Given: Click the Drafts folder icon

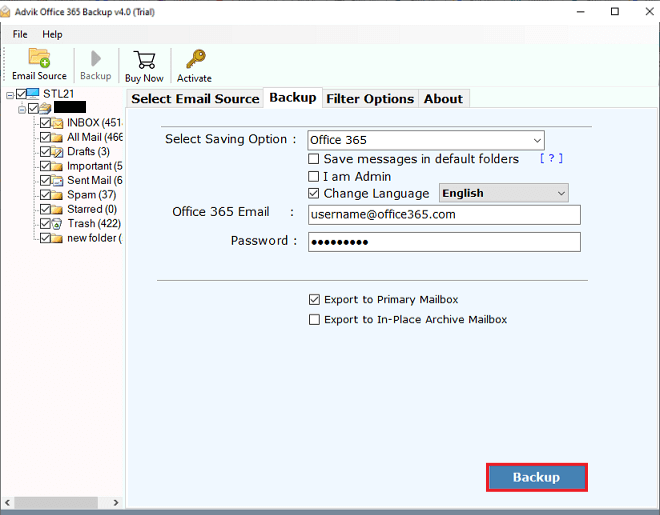Looking at the screenshot, I should click(57, 151).
